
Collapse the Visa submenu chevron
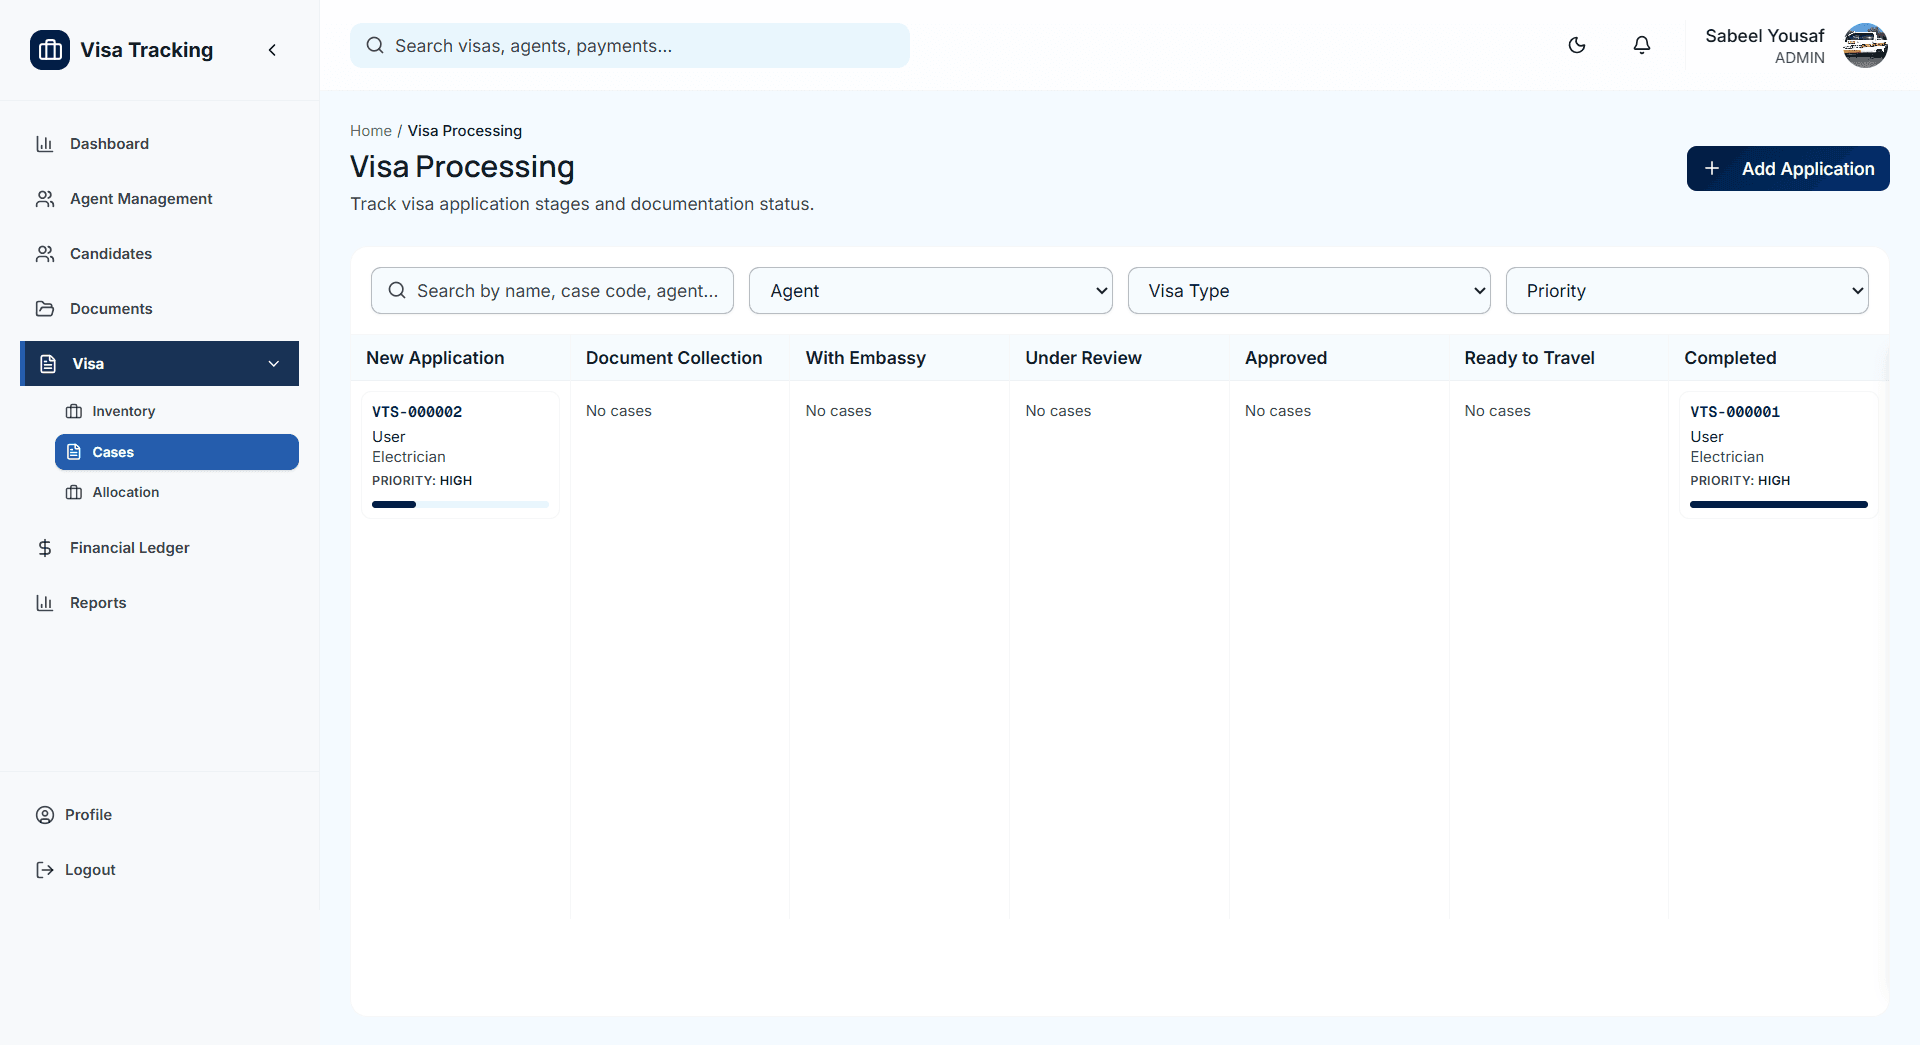tap(274, 364)
